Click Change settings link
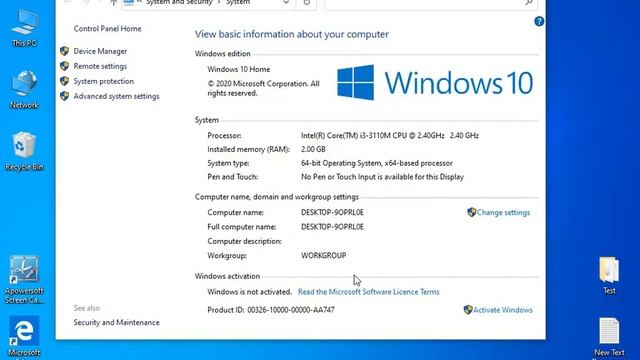Screen dimensions: 640x360 [x=503, y=212]
